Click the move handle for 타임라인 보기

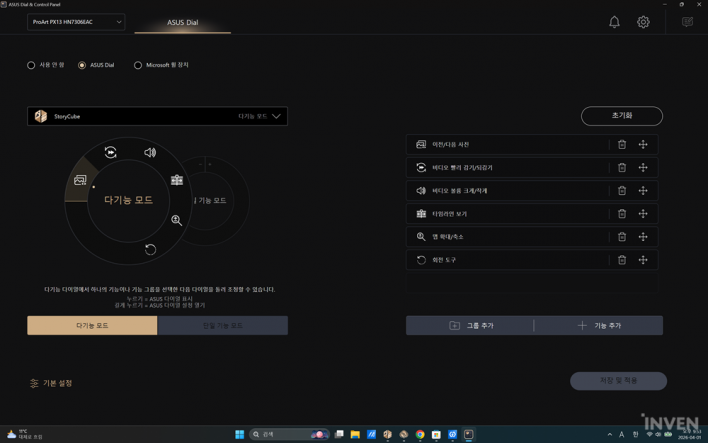pyautogui.click(x=643, y=214)
